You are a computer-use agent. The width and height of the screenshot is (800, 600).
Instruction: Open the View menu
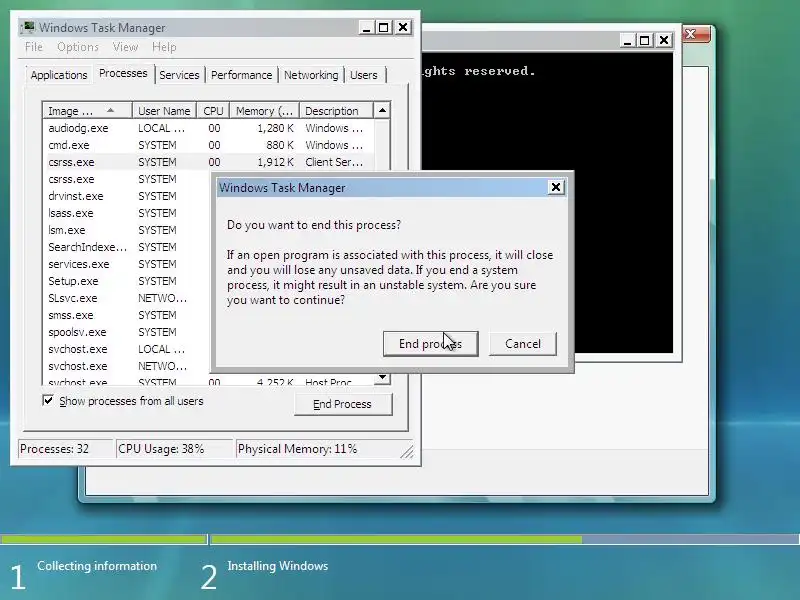[125, 47]
